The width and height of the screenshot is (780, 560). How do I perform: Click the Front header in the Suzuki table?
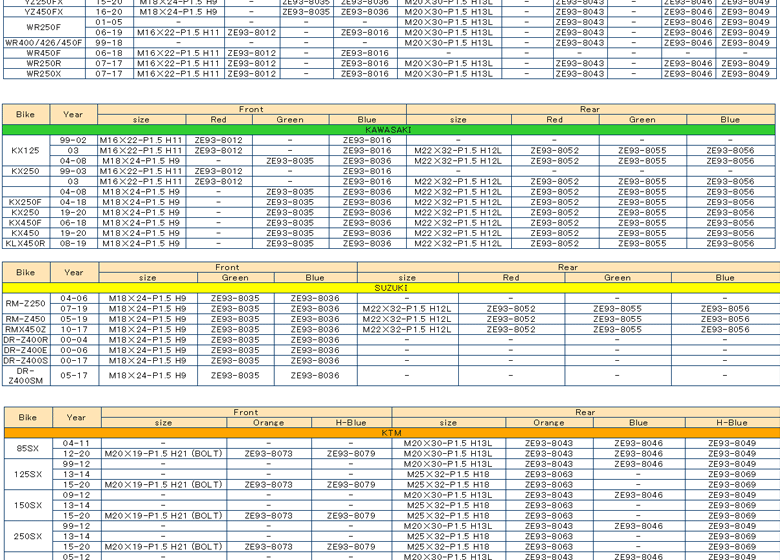pos(228,268)
